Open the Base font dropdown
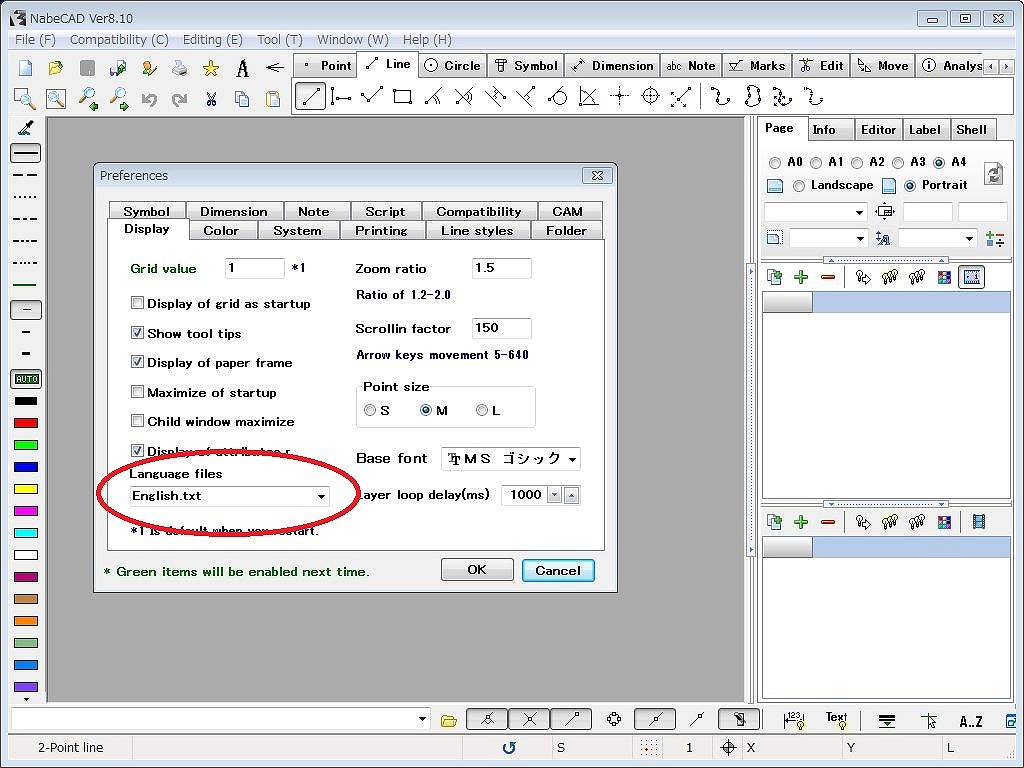The width and height of the screenshot is (1024, 768). point(572,459)
